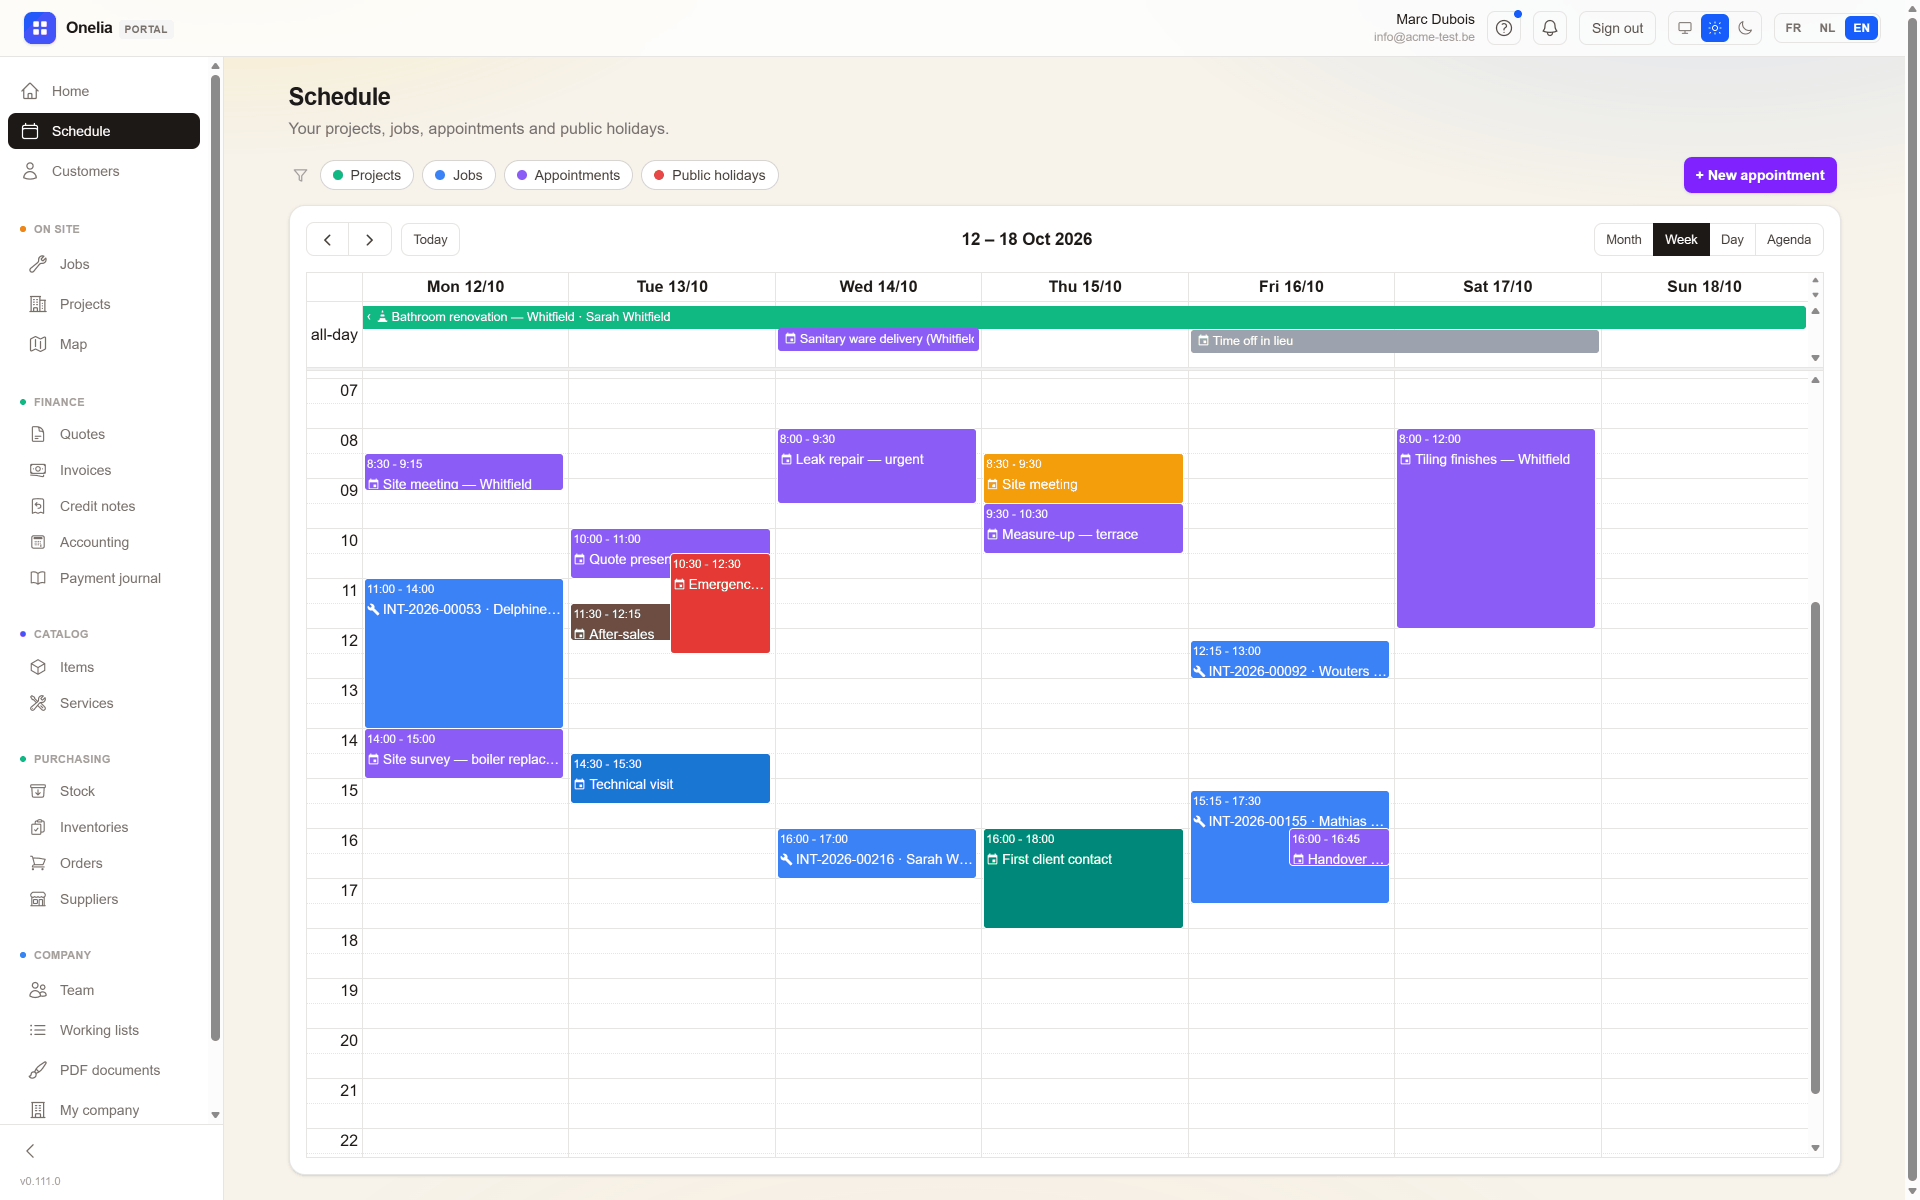This screenshot has width=1920, height=1200.
Task: Click the Today button
Action: click(430, 240)
